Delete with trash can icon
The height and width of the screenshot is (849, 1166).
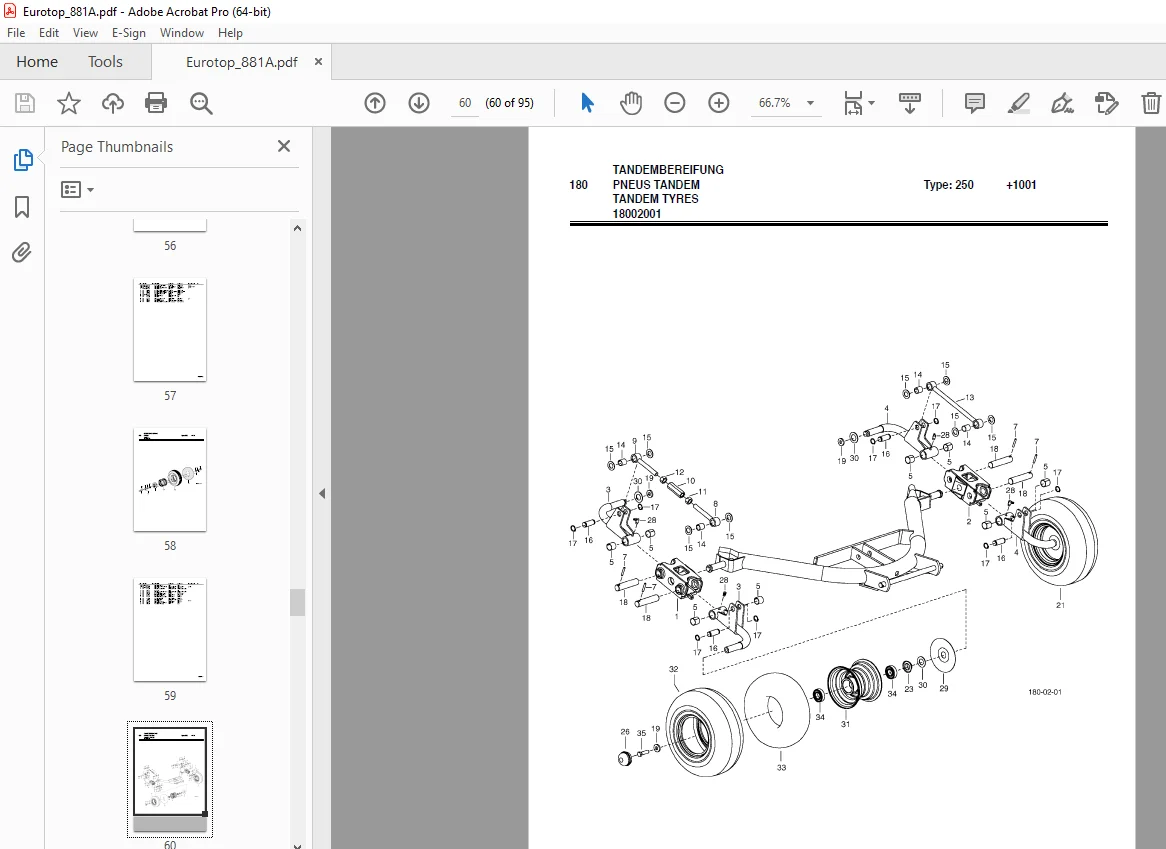(1150, 103)
